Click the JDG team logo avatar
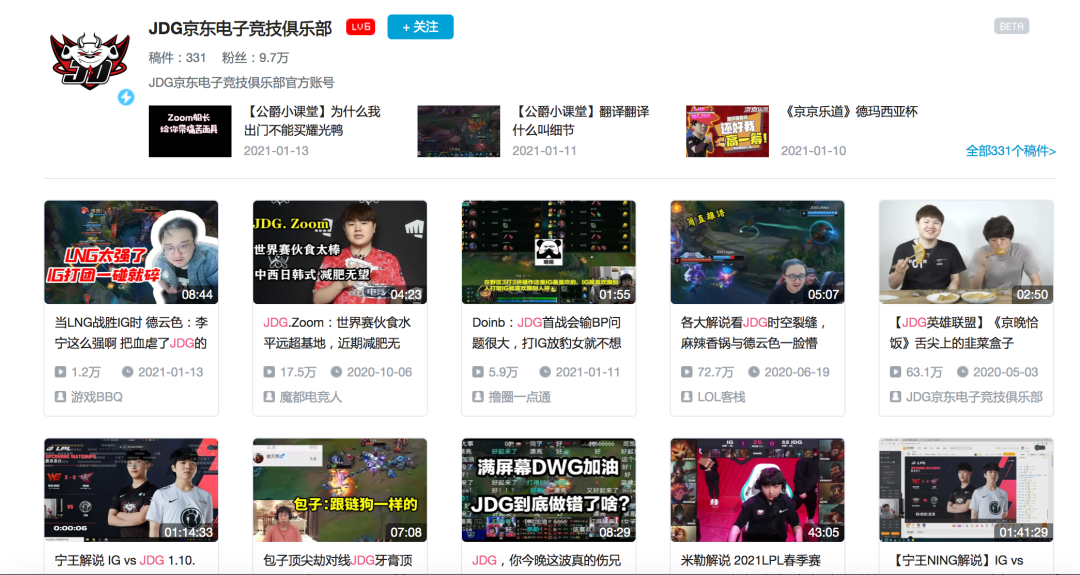The height and width of the screenshot is (575, 1080). pos(90,61)
